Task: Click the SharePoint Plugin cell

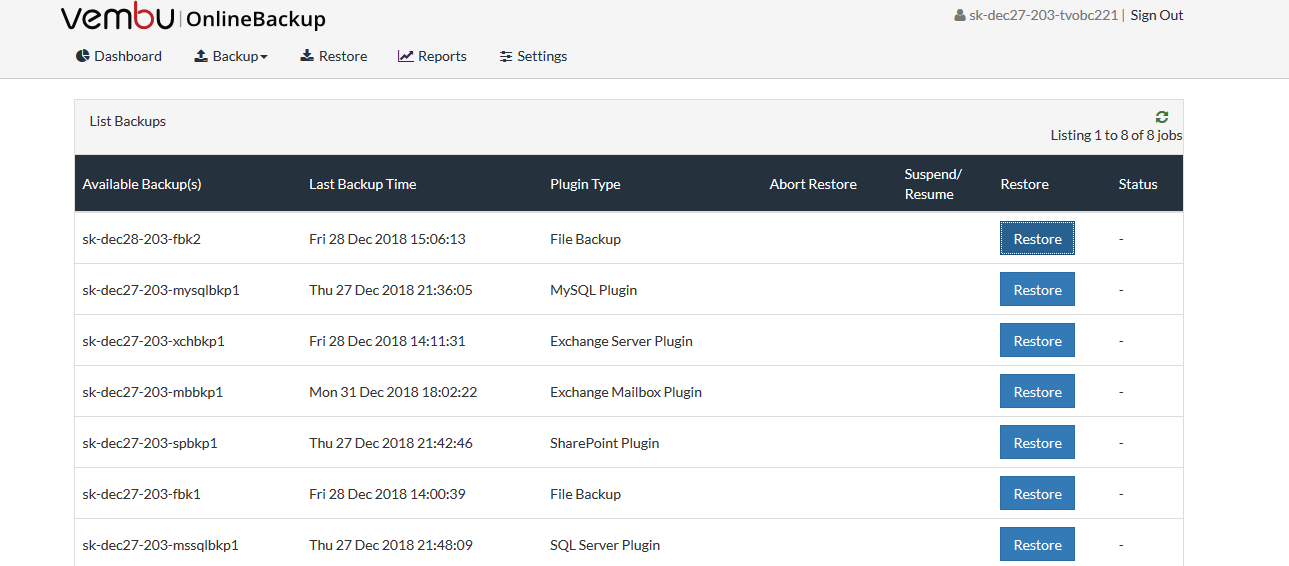Action: 604,443
